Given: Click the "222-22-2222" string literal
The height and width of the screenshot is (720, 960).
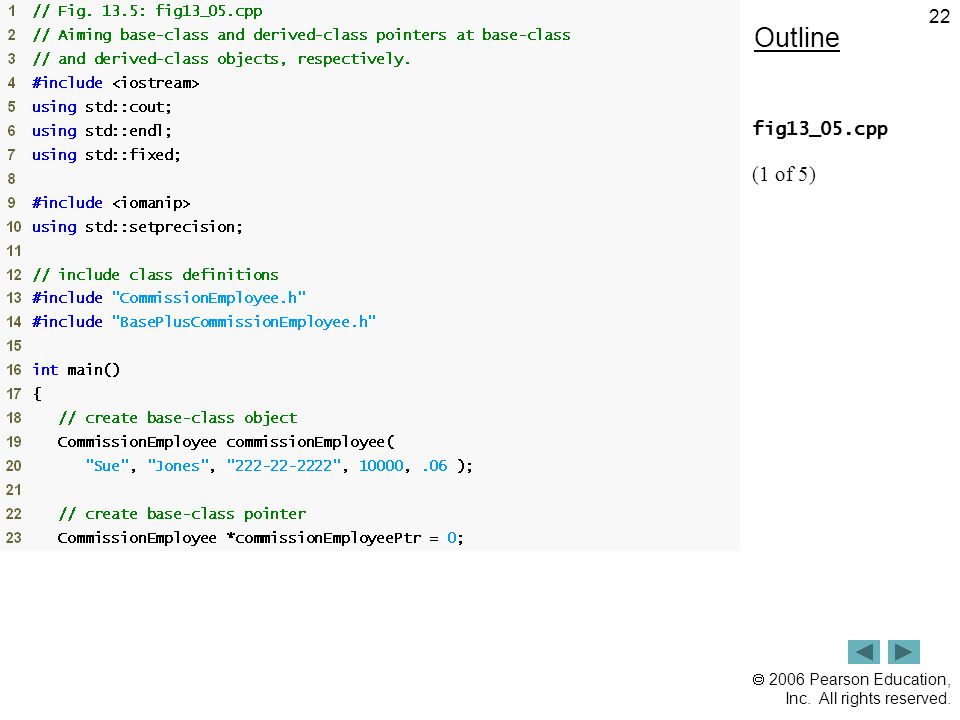Looking at the screenshot, I should 283,465.
